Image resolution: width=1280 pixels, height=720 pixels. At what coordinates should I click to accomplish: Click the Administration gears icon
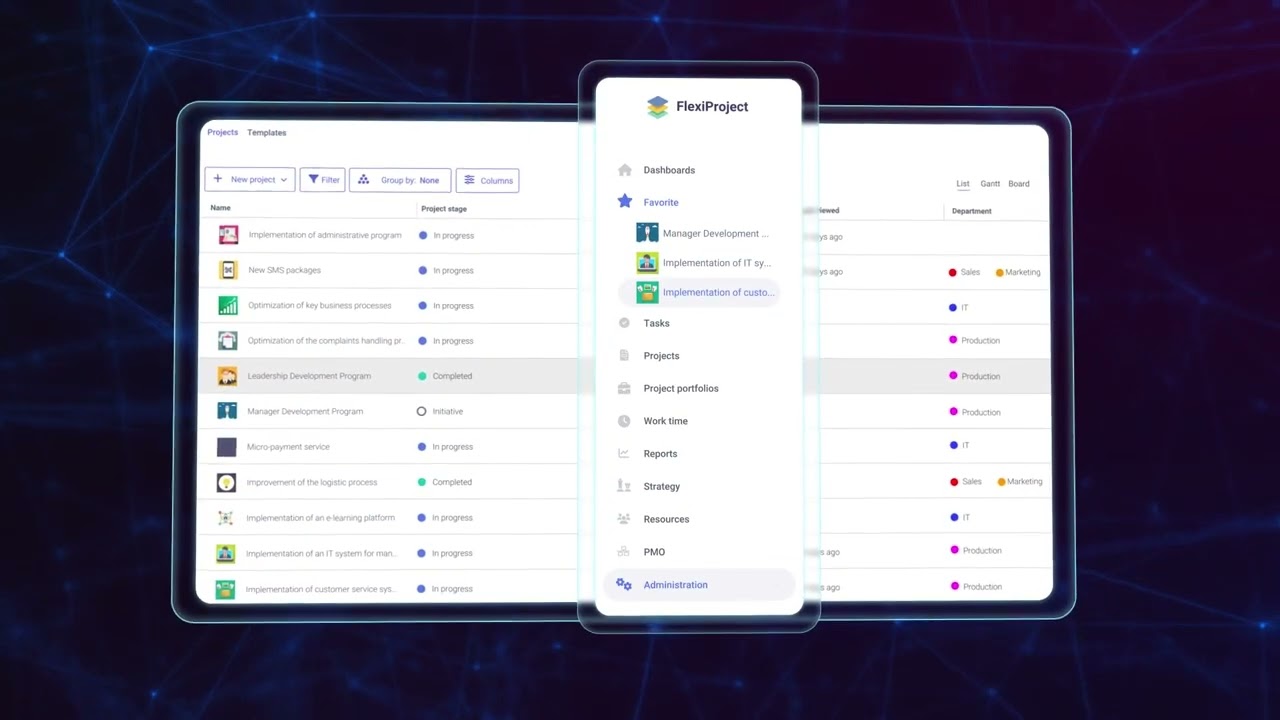coord(624,585)
